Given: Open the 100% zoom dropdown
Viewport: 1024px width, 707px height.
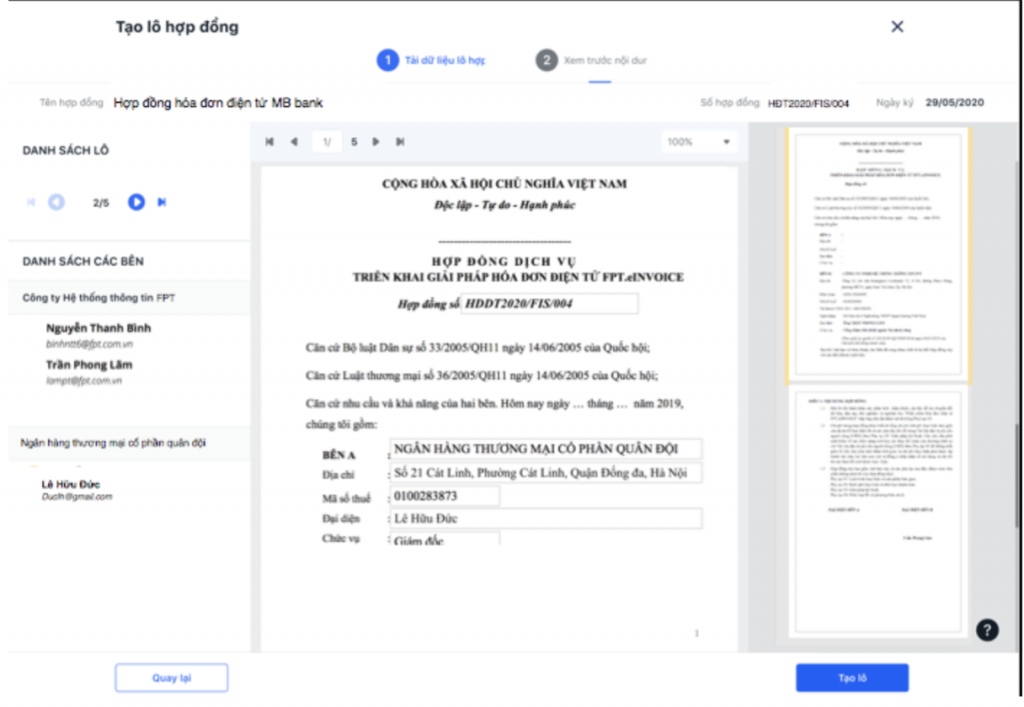Looking at the screenshot, I should coord(698,142).
